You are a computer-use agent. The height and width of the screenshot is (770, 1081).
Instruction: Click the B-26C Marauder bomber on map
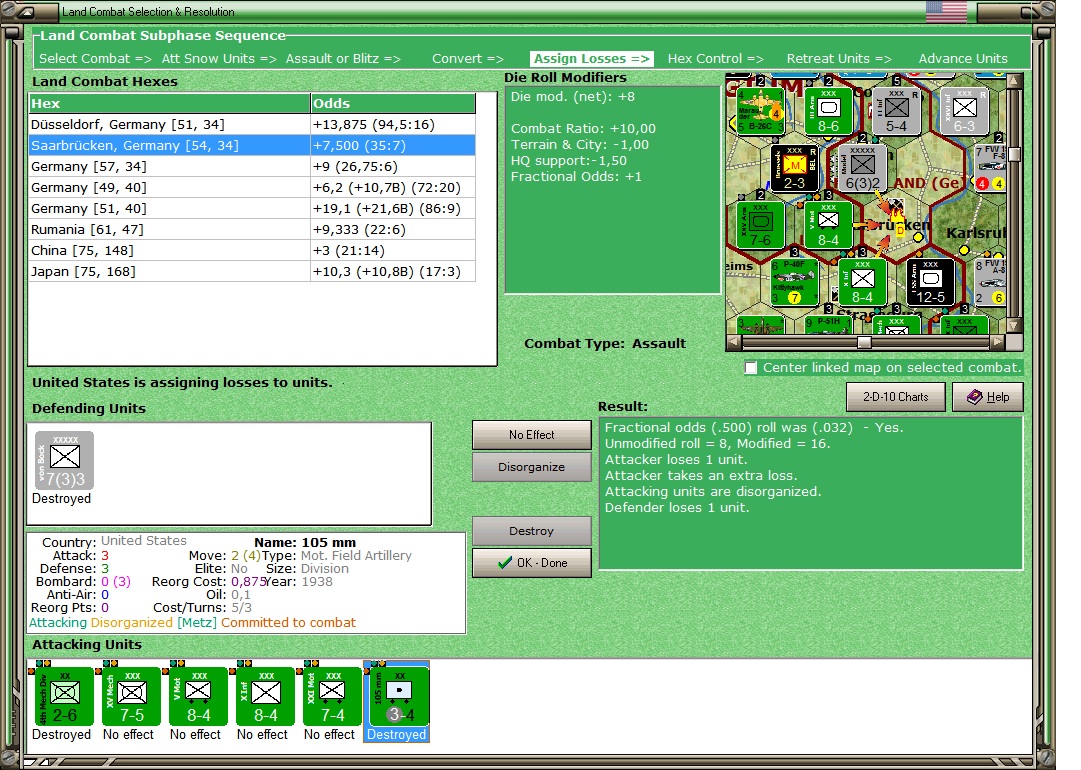pyautogui.click(x=759, y=110)
